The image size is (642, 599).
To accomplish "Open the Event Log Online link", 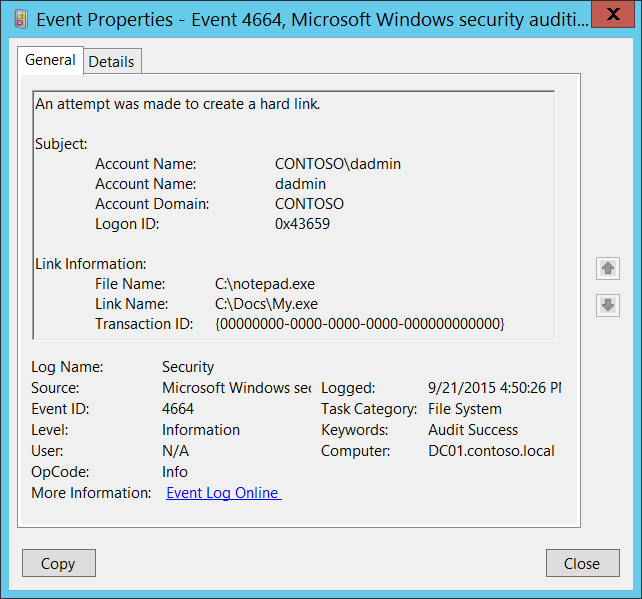I will [x=223, y=492].
